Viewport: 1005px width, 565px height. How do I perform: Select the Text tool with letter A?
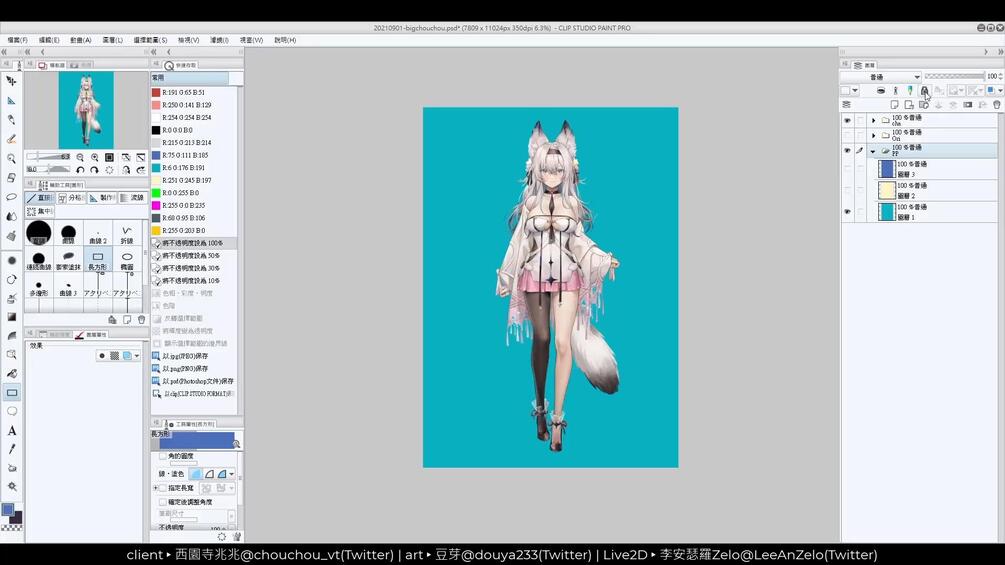tap(12, 430)
